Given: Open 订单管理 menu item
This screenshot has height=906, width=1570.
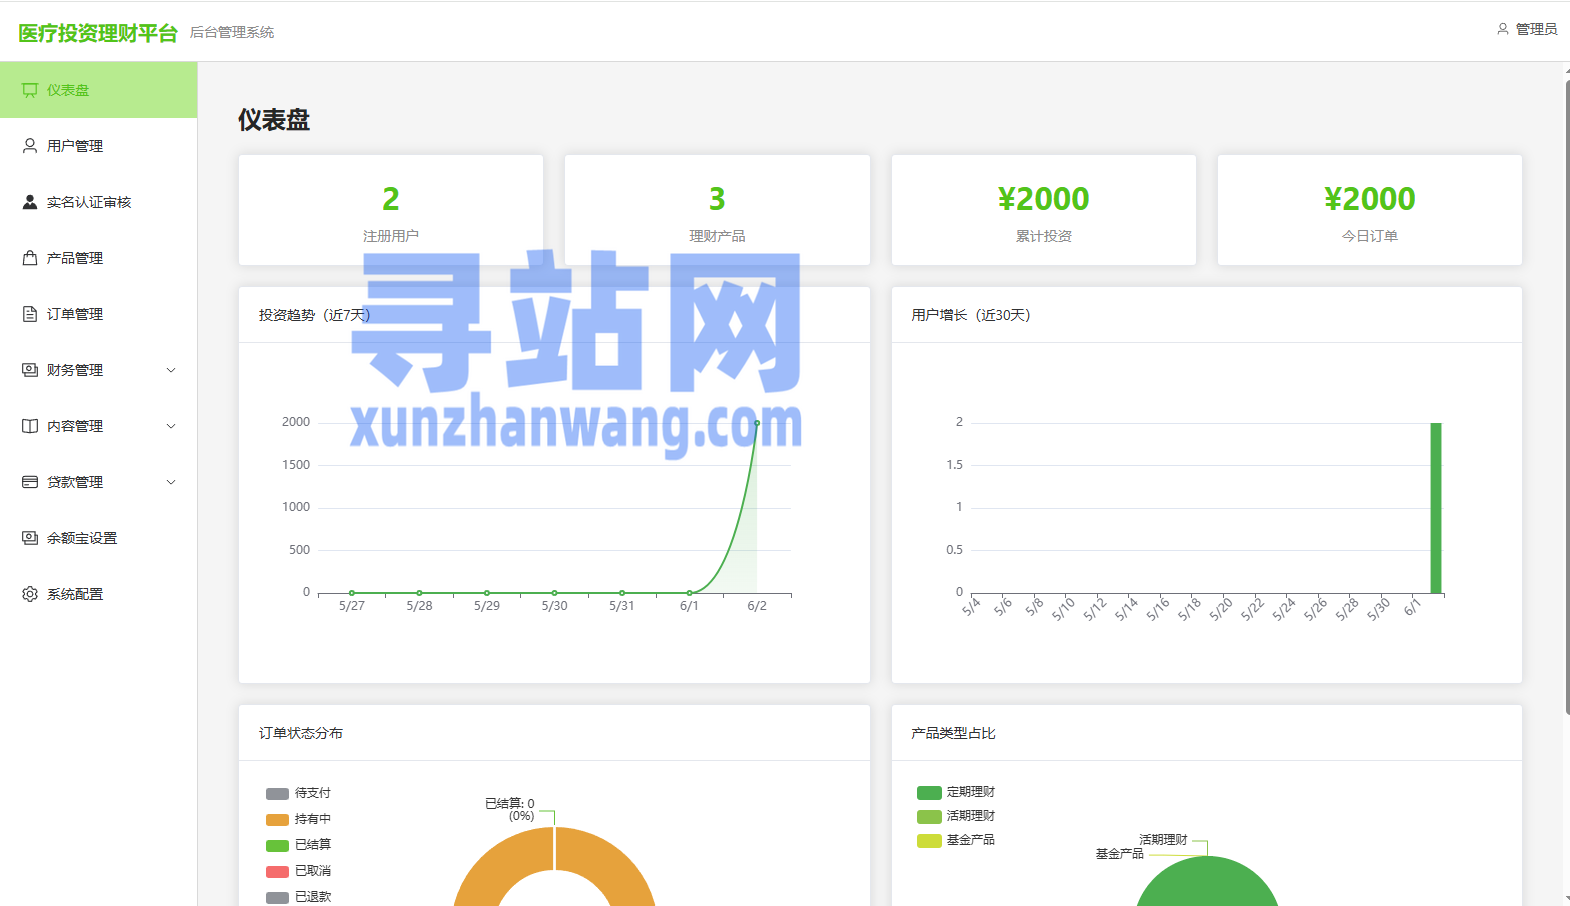Looking at the screenshot, I should (x=99, y=314).
